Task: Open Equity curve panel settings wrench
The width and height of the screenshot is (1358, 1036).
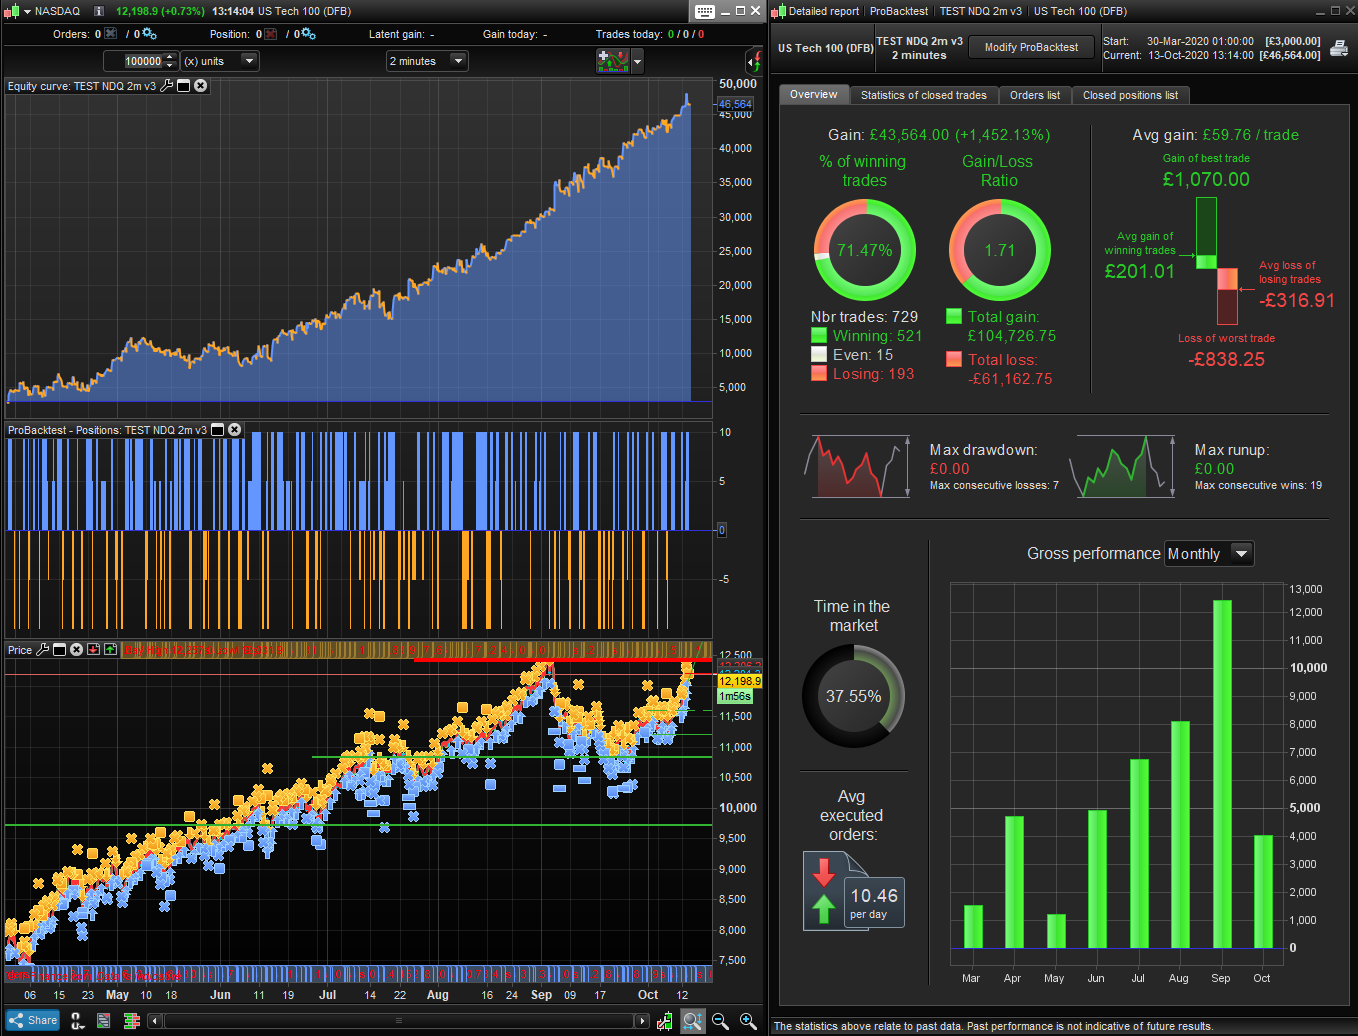Action: click(167, 86)
